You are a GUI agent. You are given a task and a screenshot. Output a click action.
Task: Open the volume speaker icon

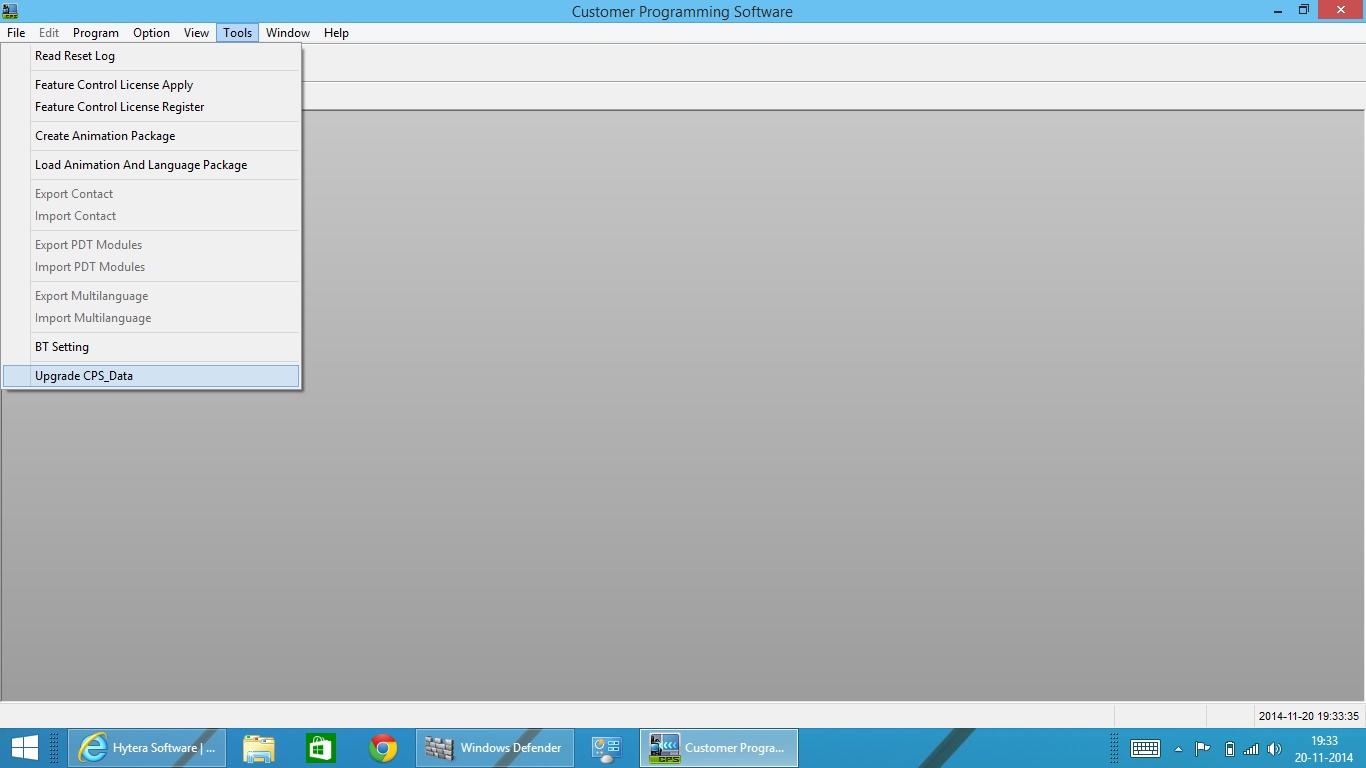(x=1274, y=748)
